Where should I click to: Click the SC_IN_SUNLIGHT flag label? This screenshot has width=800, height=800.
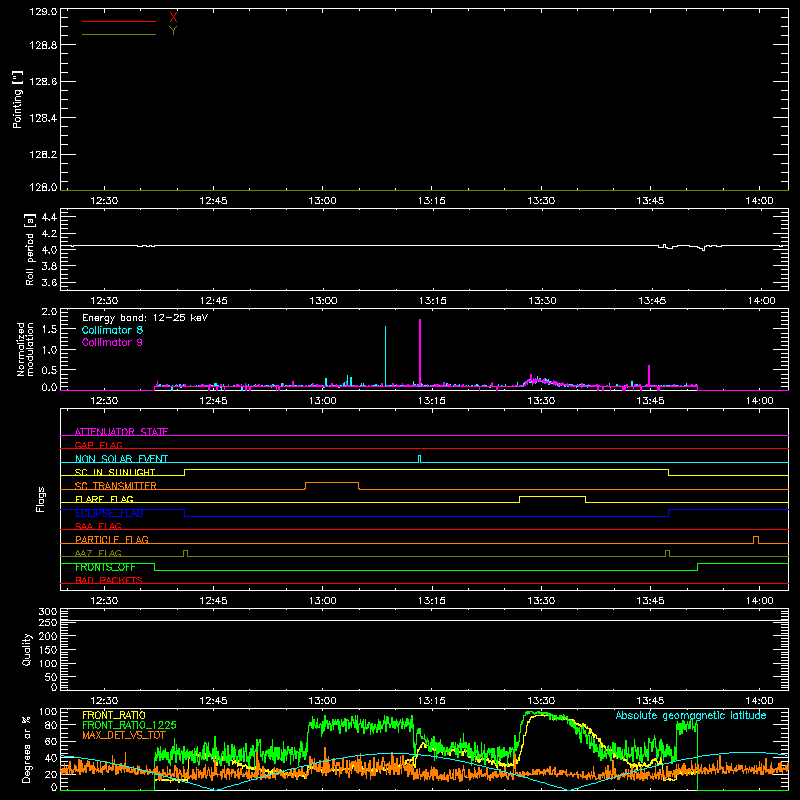click(x=115, y=472)
